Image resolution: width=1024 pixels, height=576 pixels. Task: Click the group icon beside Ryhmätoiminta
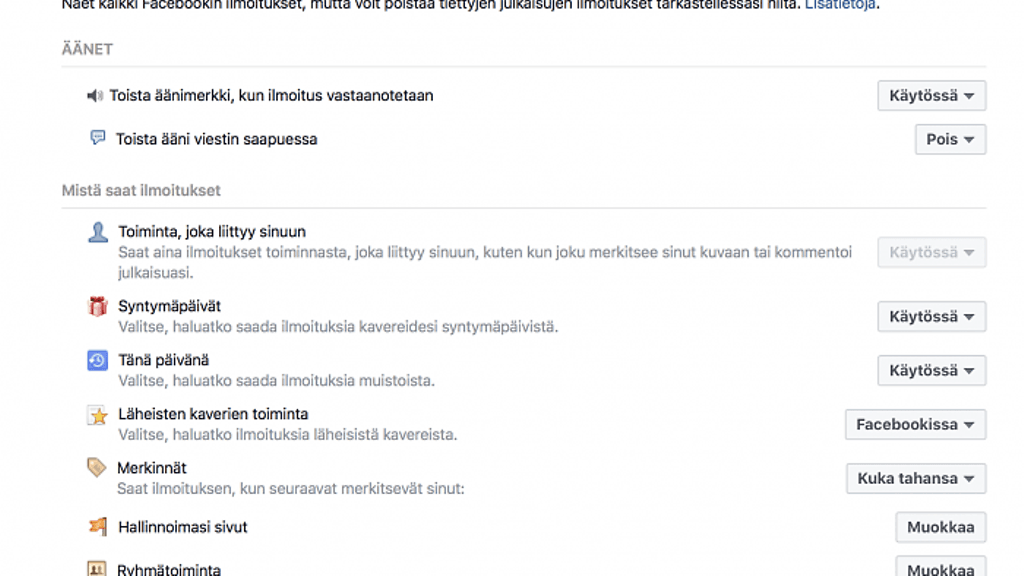[97, 568]
